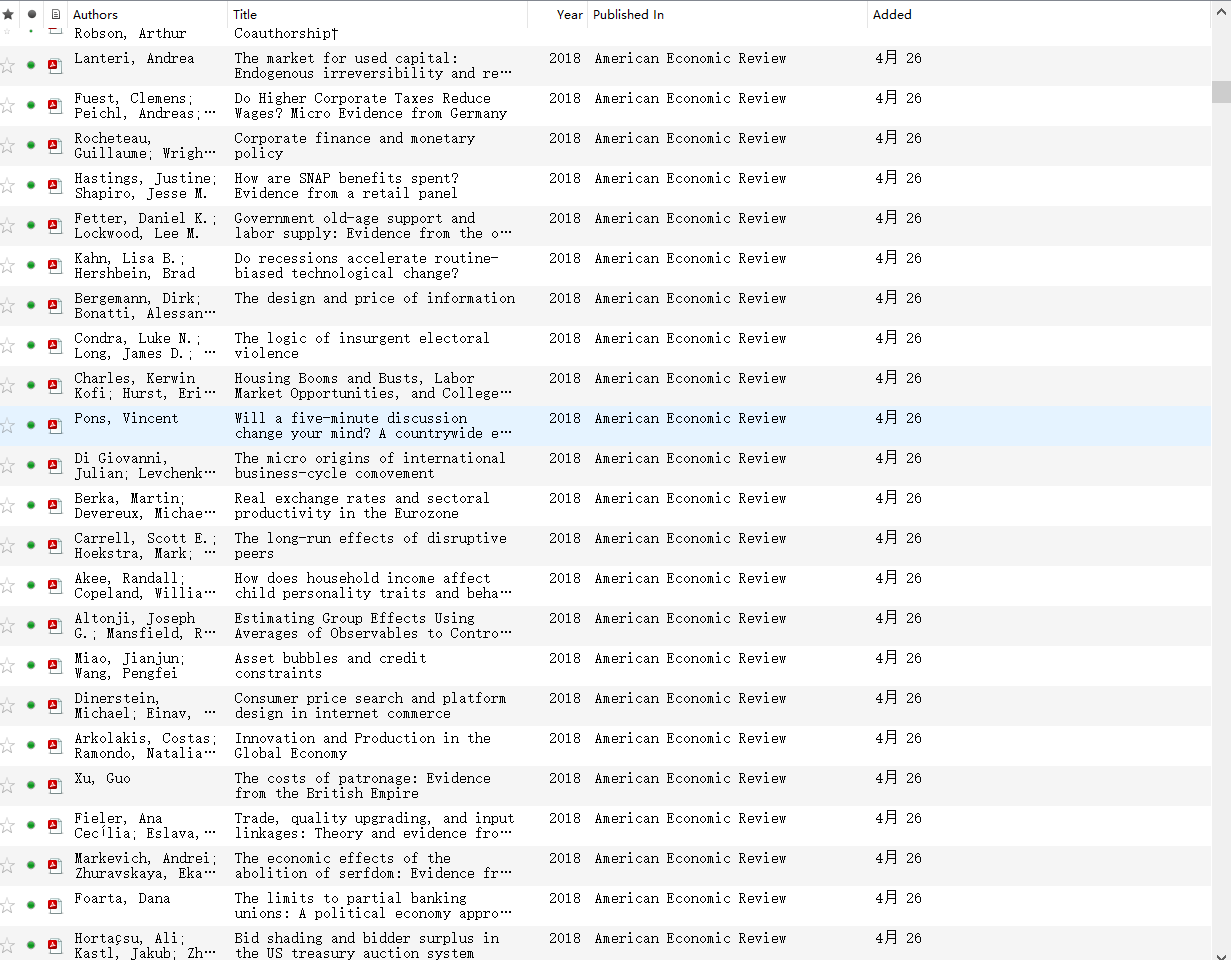Image resolution: width=1231 pixels, height=960 pixels.
Task: Sort documents by Title column
Action: [x=378, y=15]
